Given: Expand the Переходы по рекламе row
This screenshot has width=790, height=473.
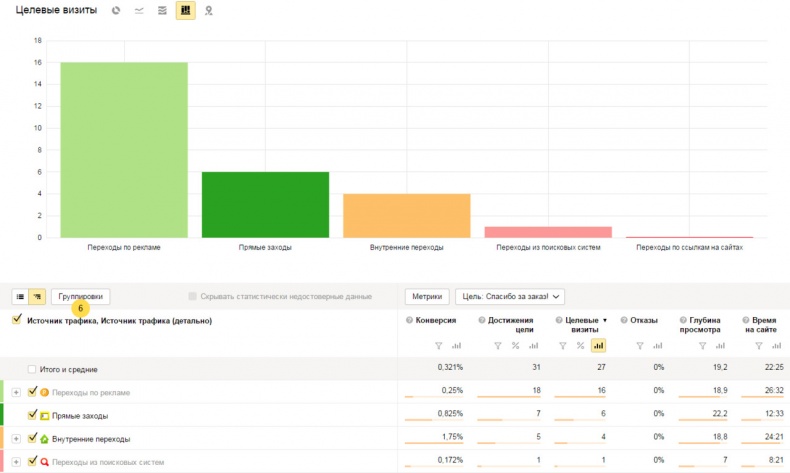Looking at the screenshot, I should [16, 392].
